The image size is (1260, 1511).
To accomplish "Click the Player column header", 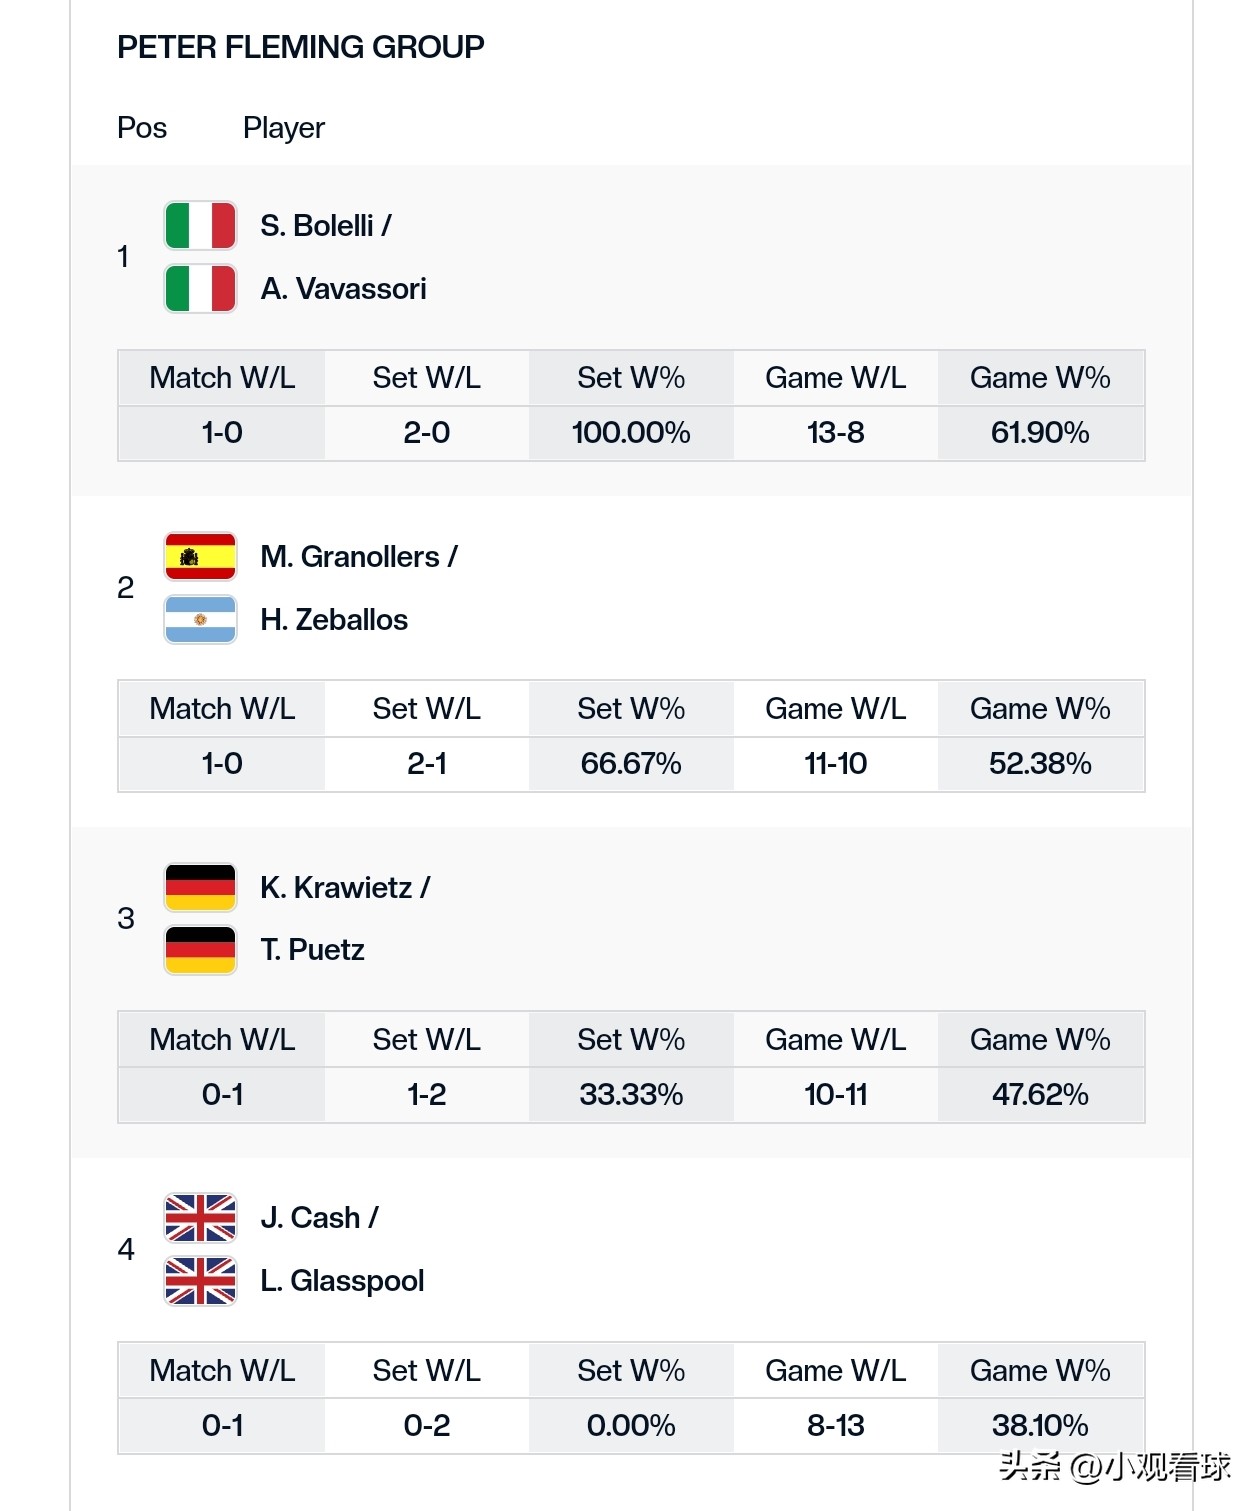I will click(x=284, y=128).
